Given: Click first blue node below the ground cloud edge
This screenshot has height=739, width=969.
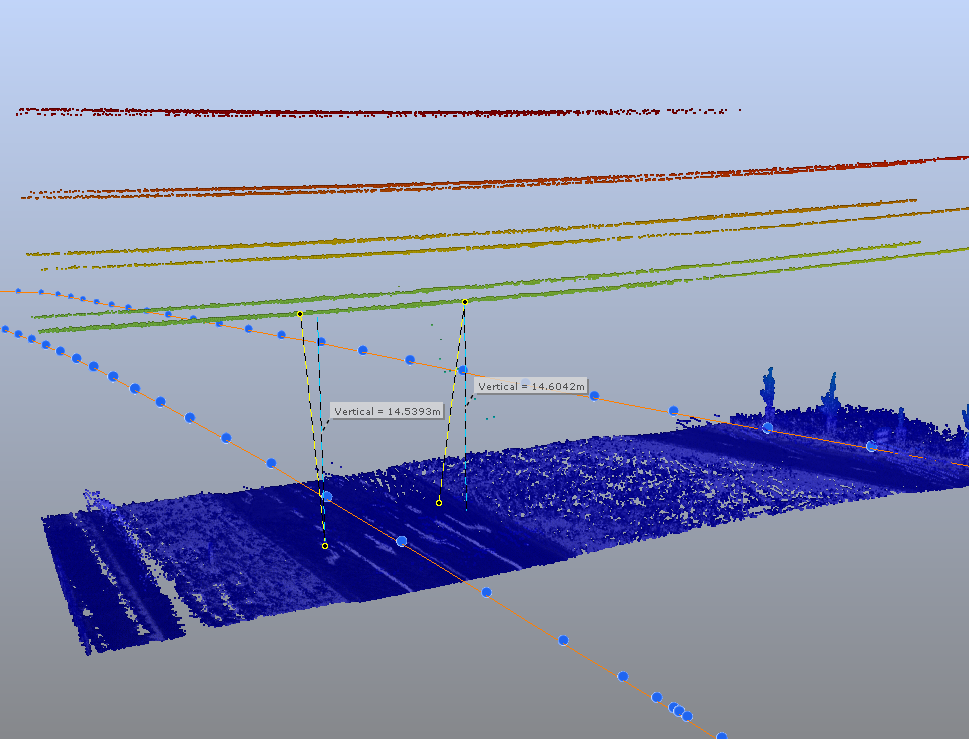Looking at the screenshot, I should [x=486, y=592].
